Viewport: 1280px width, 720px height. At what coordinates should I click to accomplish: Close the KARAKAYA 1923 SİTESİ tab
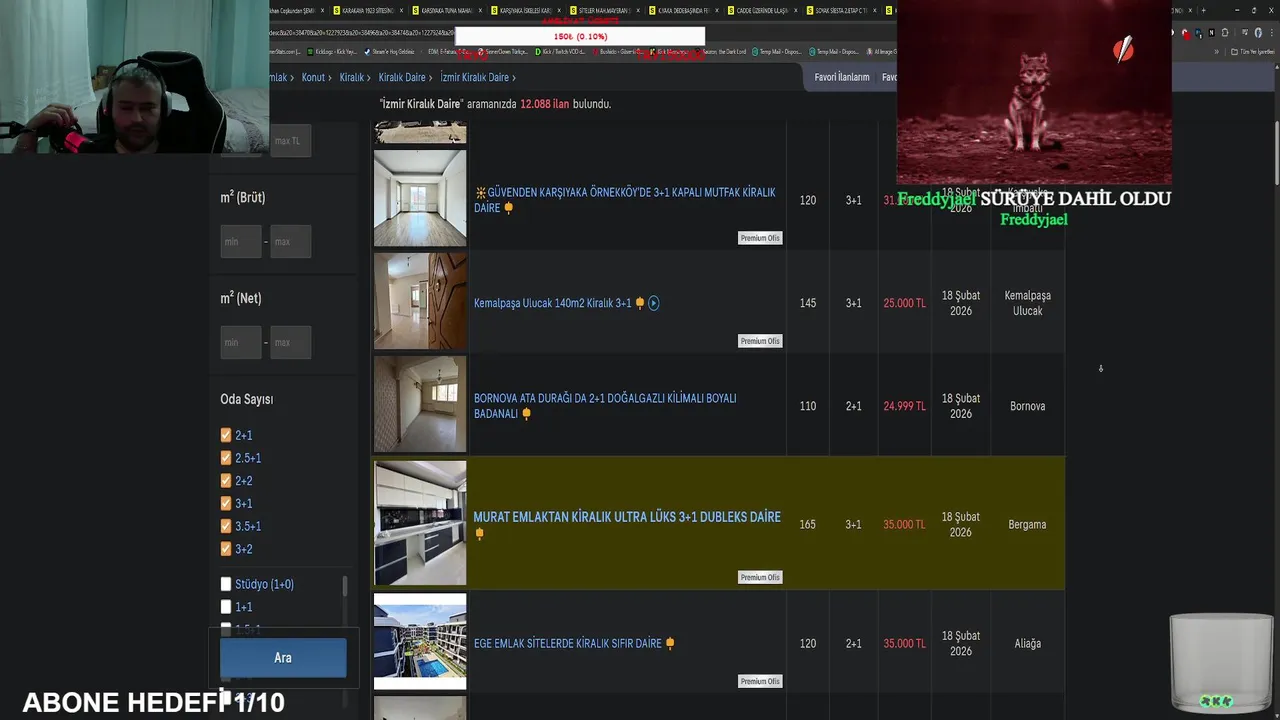pos(401,10)
